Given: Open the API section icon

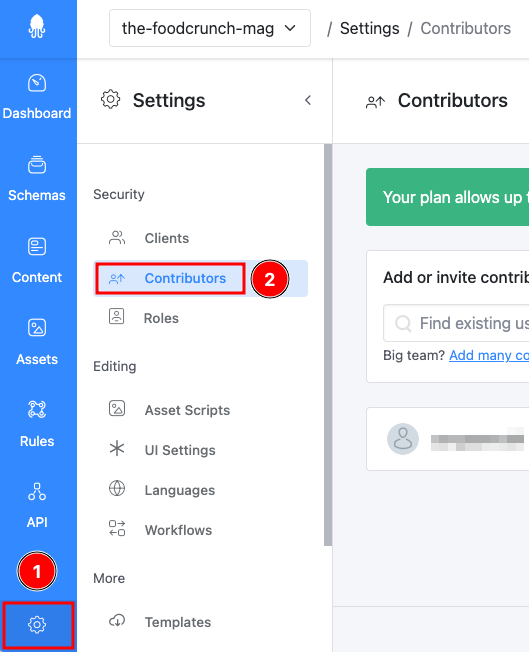Looking at the screenshot, I should [x=37, y=491].
